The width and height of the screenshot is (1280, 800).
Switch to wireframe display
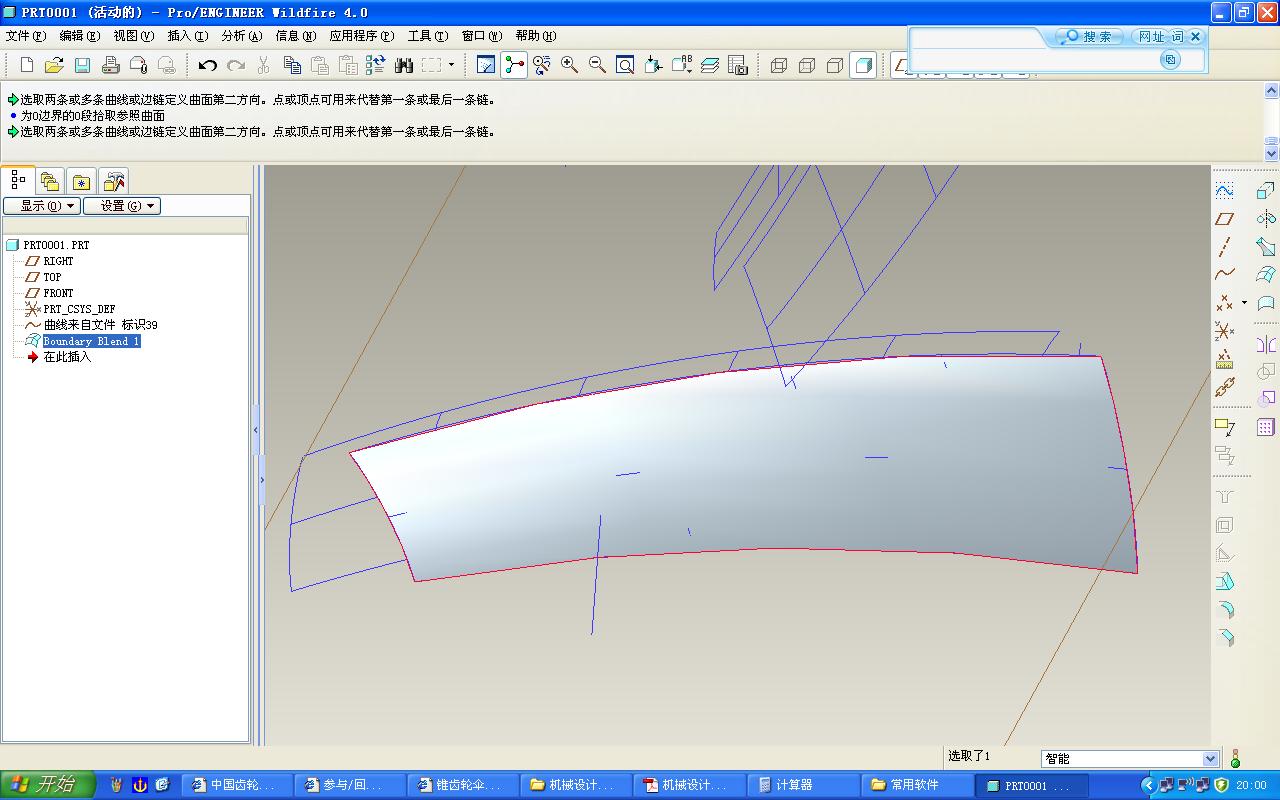[779, 65]
